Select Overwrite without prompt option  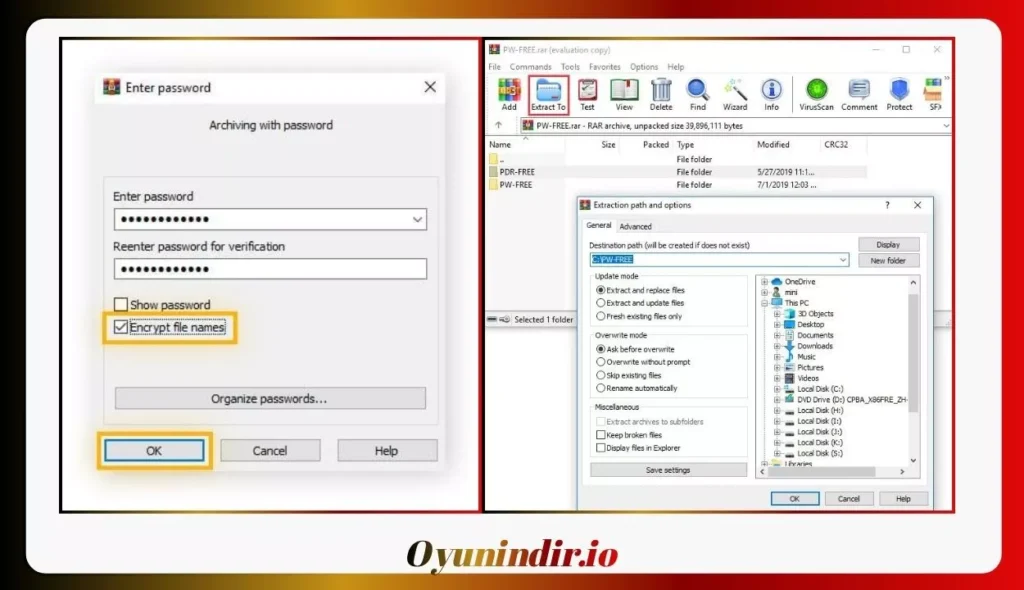(x=643, y=362)
